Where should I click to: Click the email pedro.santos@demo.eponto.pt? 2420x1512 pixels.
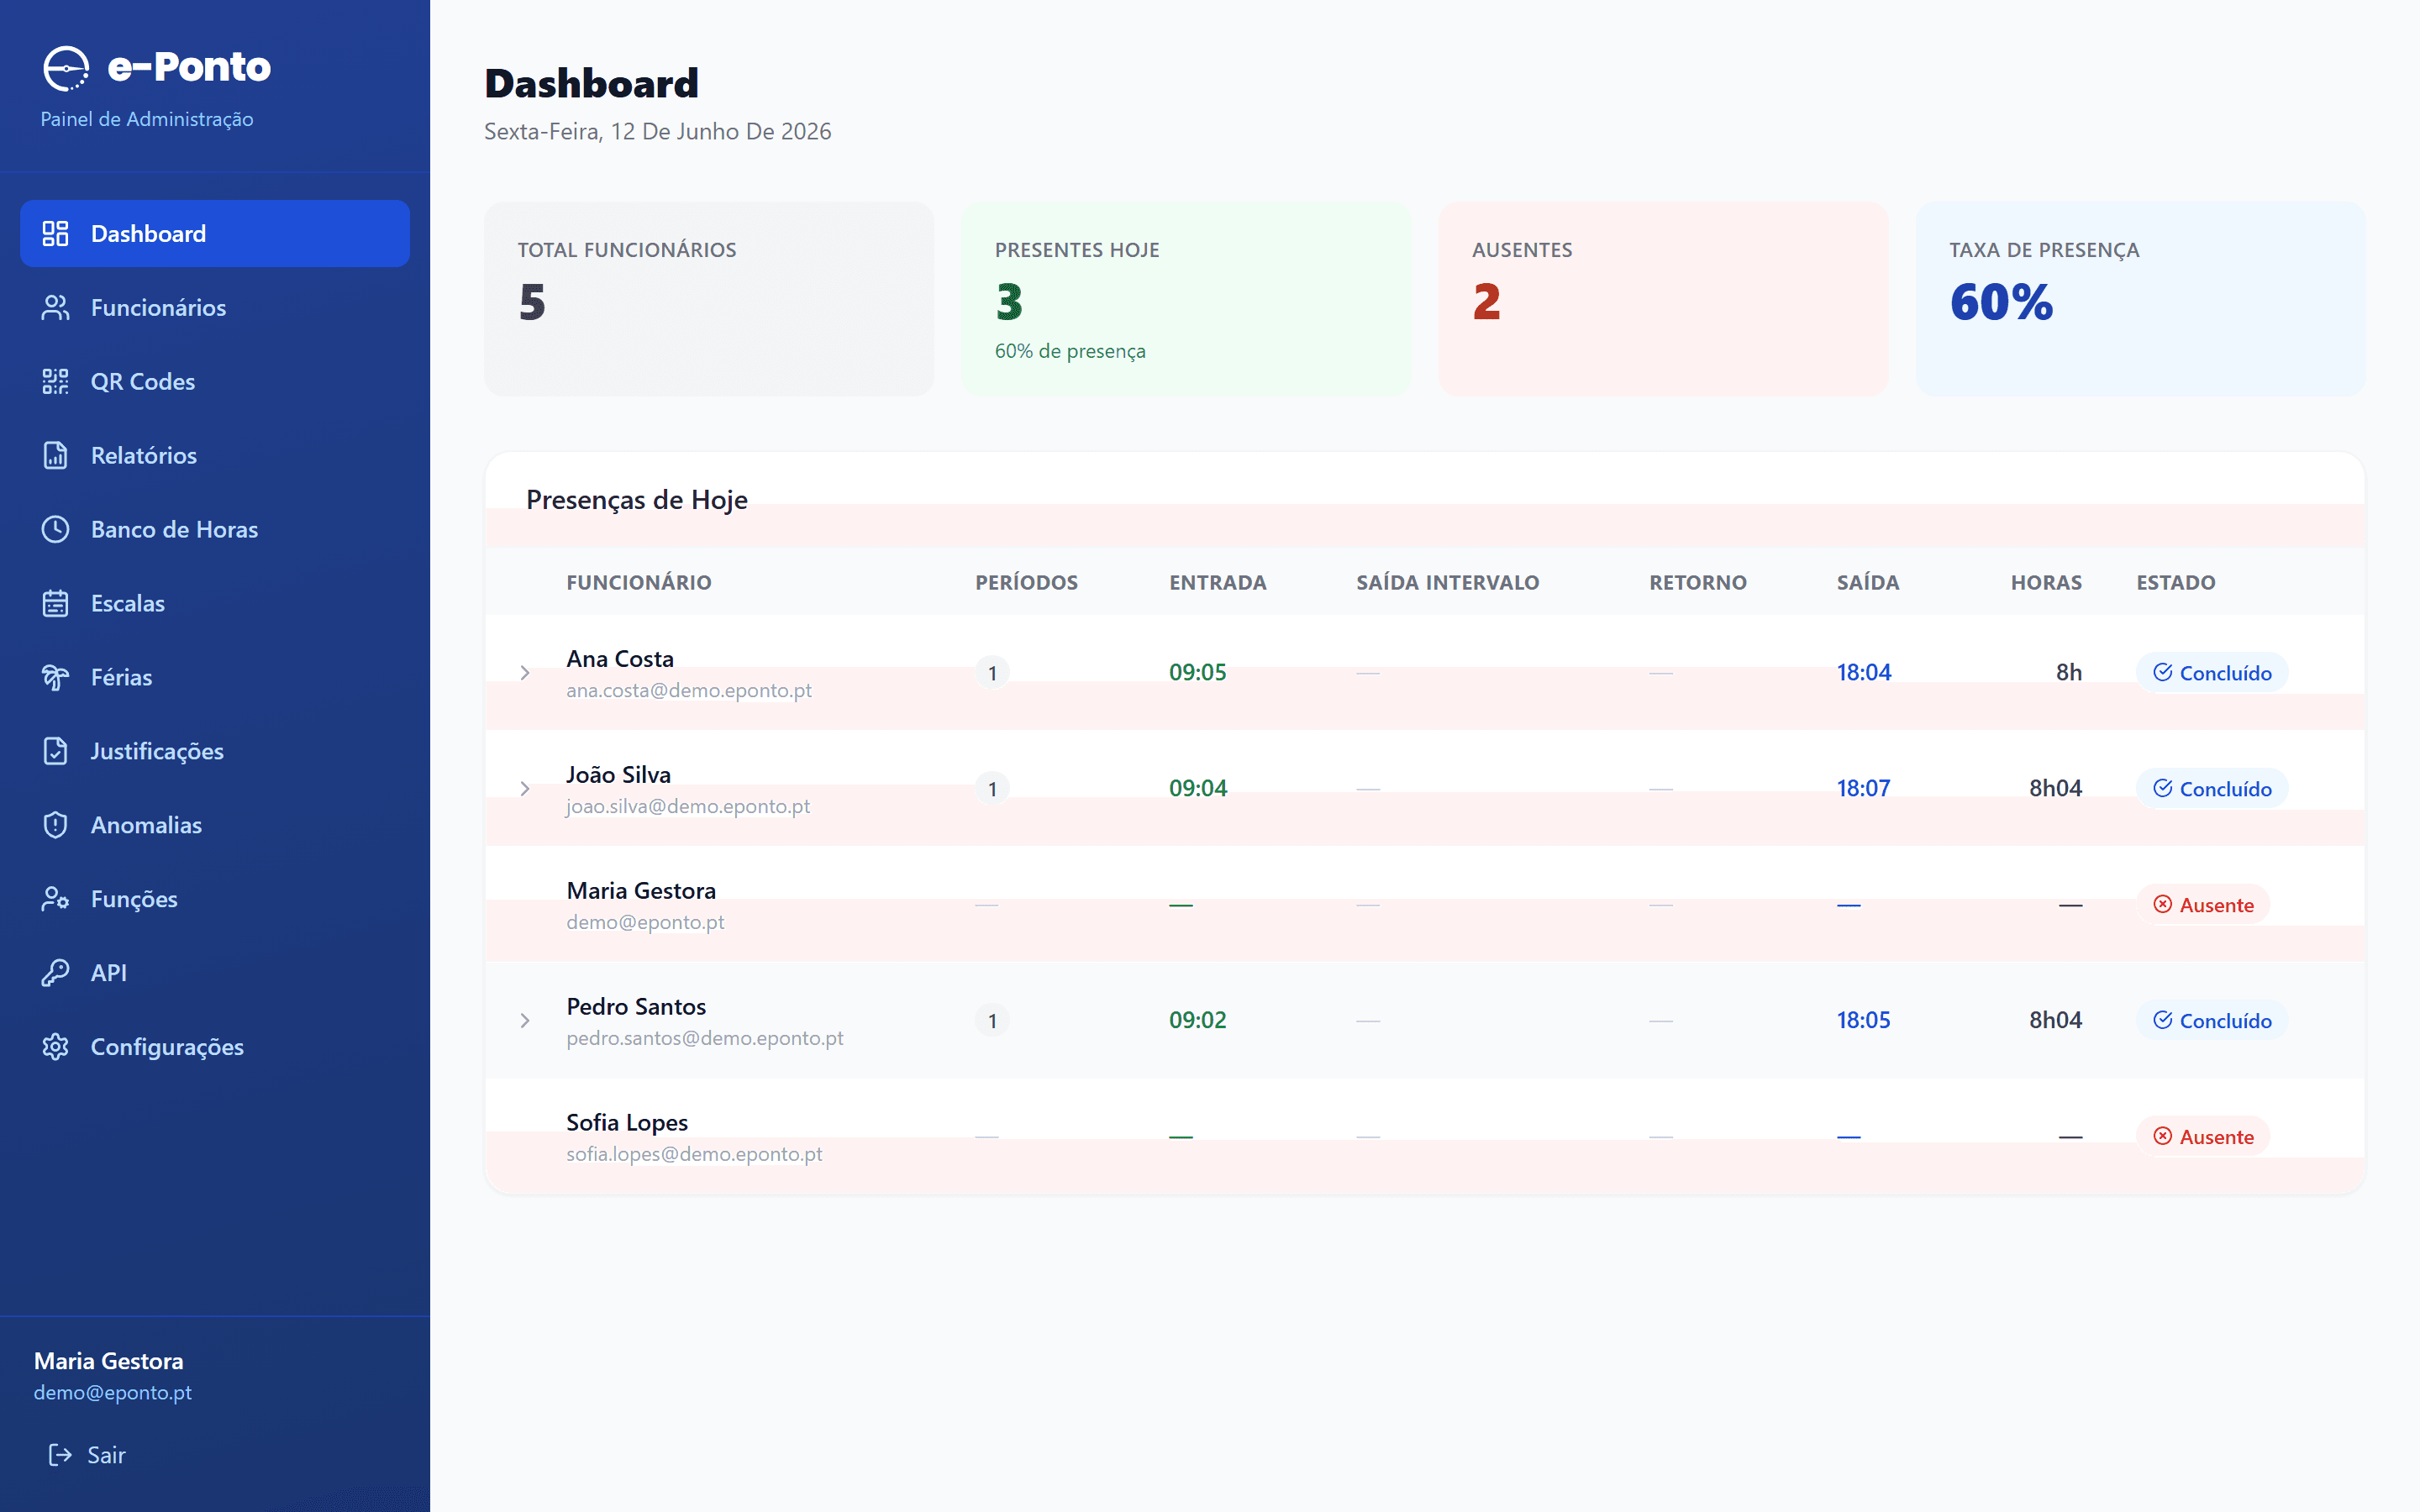point(705,1038)
